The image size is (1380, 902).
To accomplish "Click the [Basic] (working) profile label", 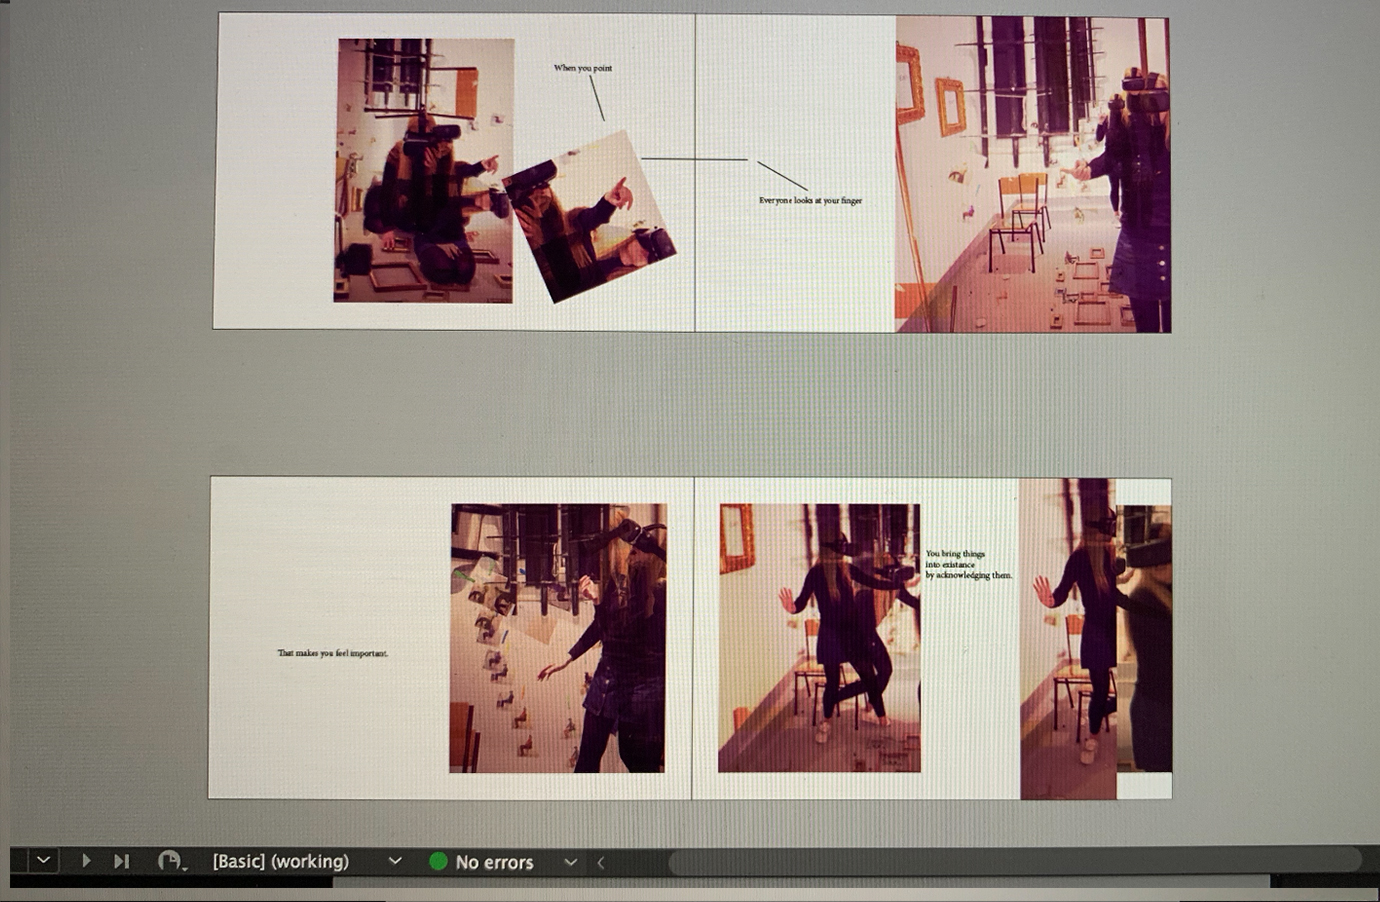I will 281,861.
